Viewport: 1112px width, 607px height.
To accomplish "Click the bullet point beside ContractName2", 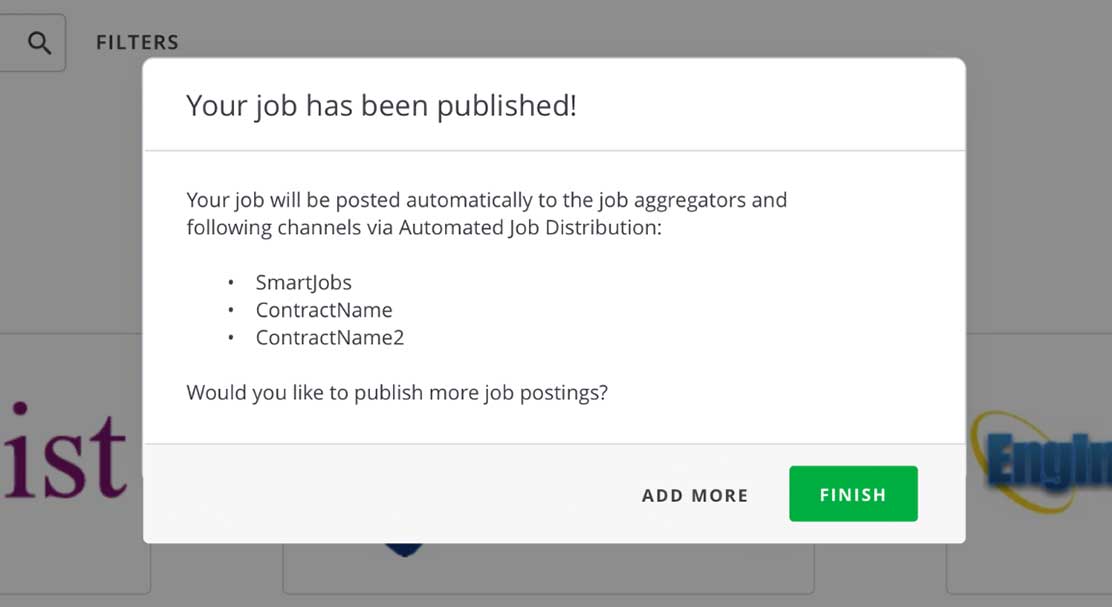I will click(x=231, y=339).
